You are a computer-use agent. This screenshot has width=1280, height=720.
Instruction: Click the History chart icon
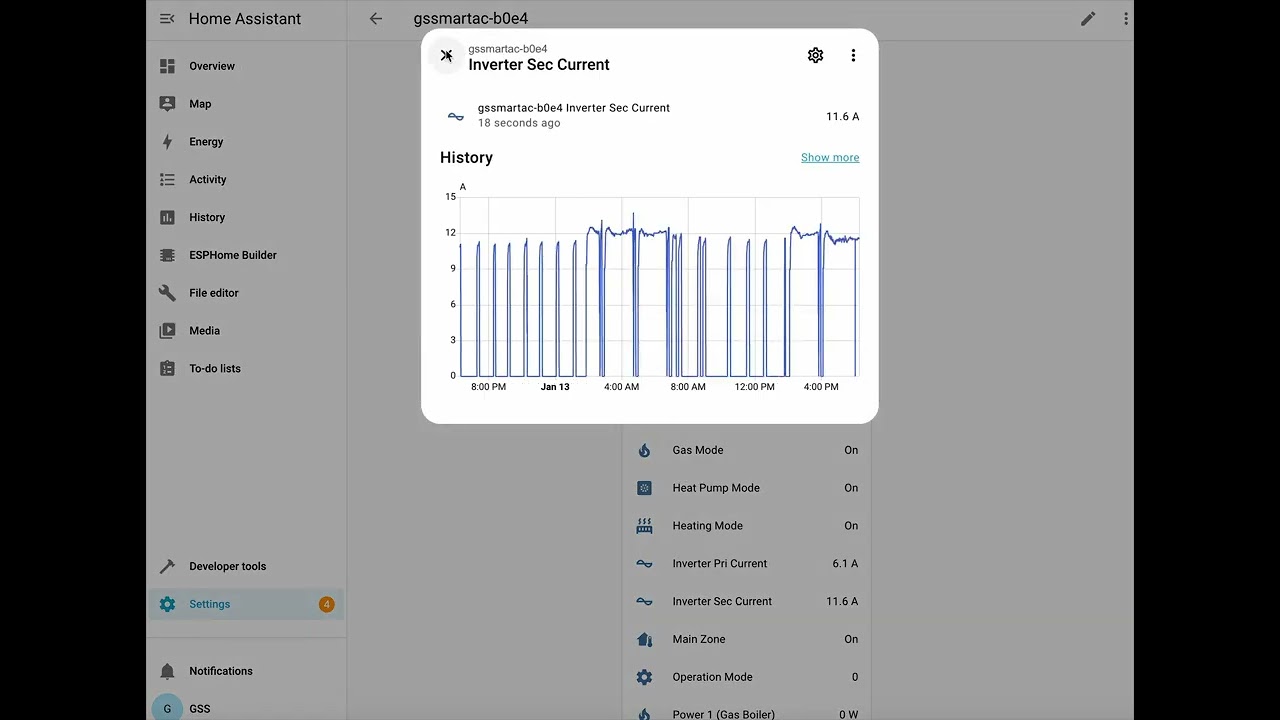pos(167,217)
